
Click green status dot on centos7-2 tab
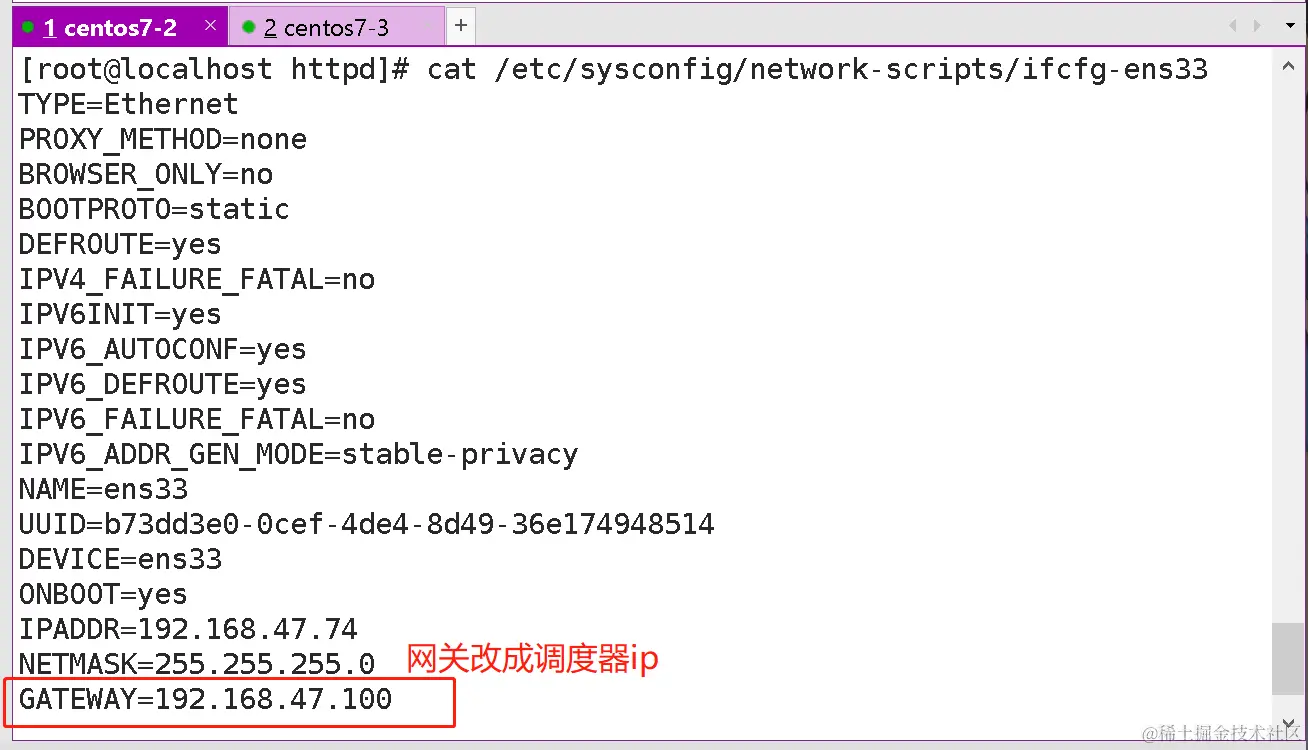[28, 28]
